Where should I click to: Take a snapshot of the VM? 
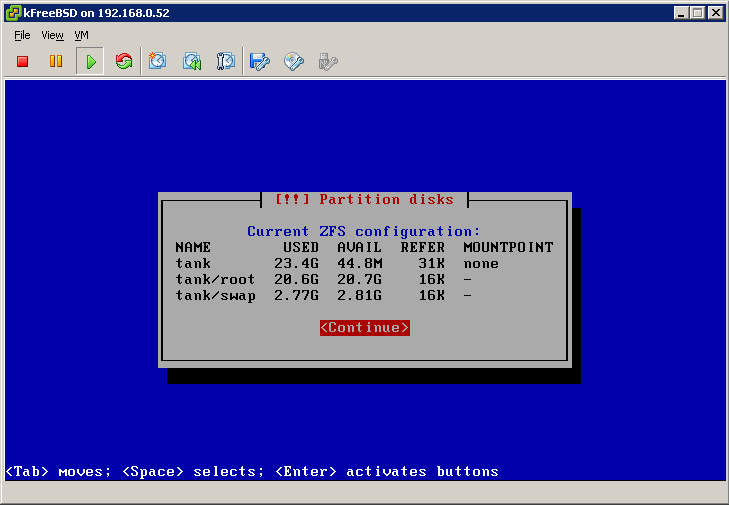pos(158,61)
